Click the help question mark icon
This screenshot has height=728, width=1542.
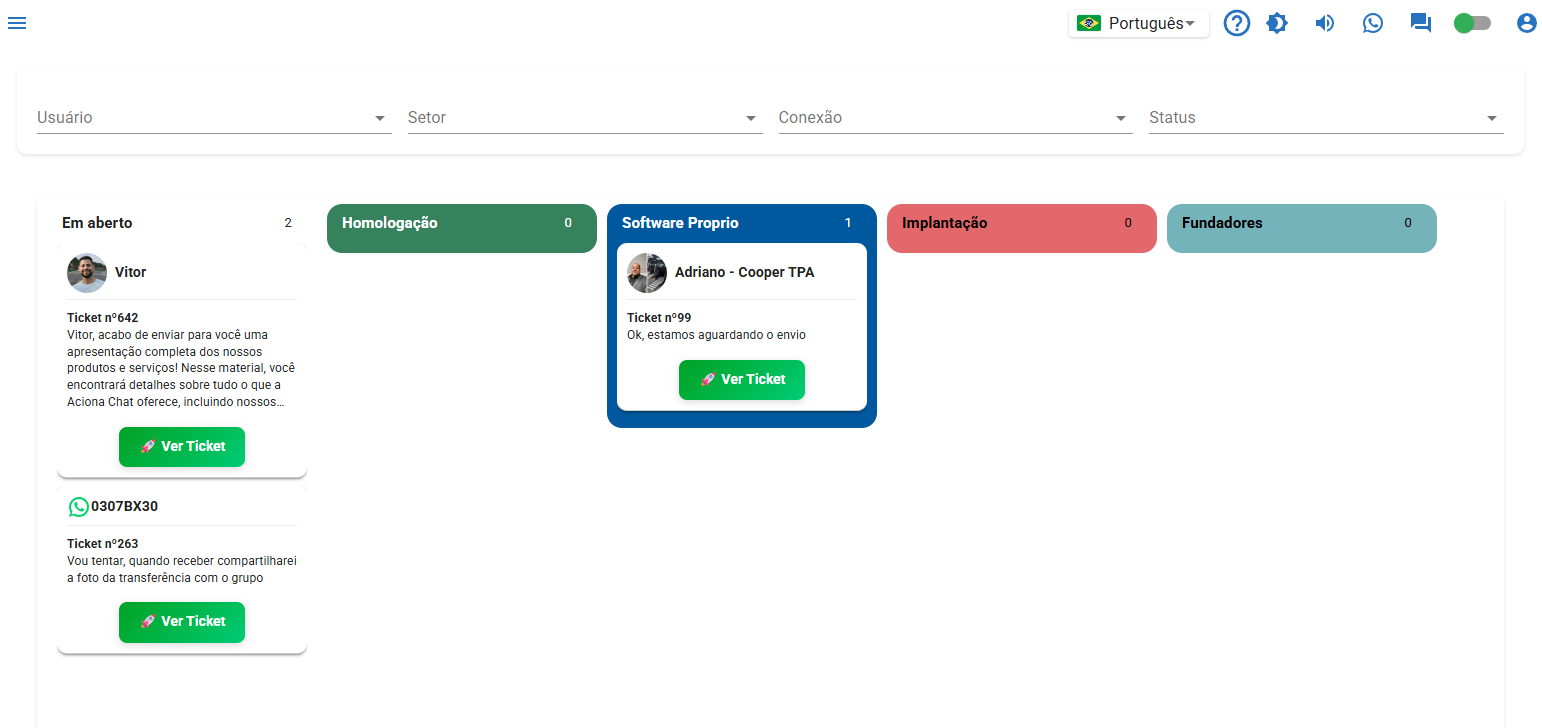click(x=1237, y=23)
